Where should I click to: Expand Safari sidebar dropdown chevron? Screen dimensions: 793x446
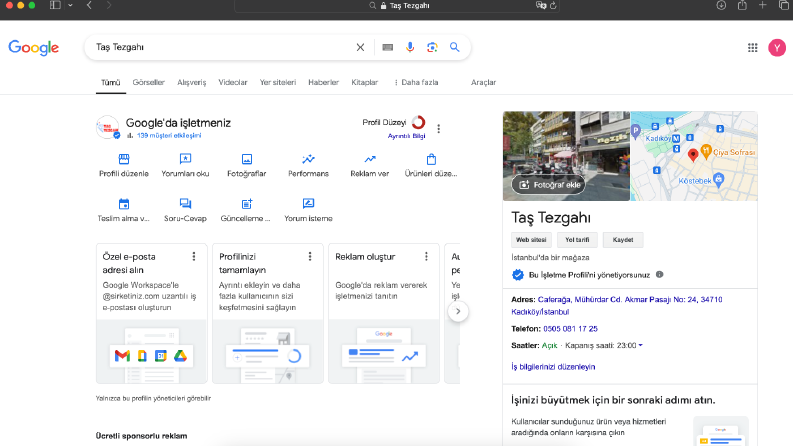(70, 5)
